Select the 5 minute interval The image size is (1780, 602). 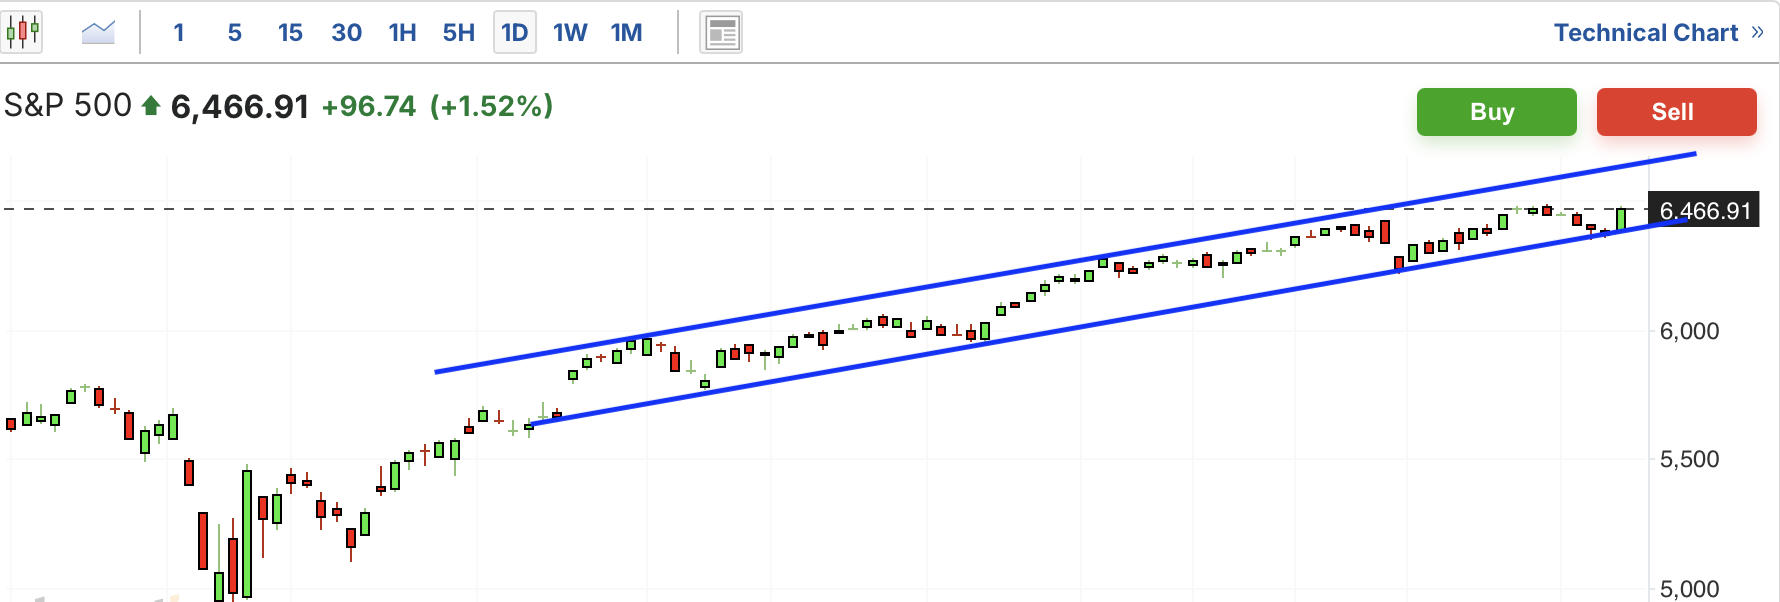[235, 33]
